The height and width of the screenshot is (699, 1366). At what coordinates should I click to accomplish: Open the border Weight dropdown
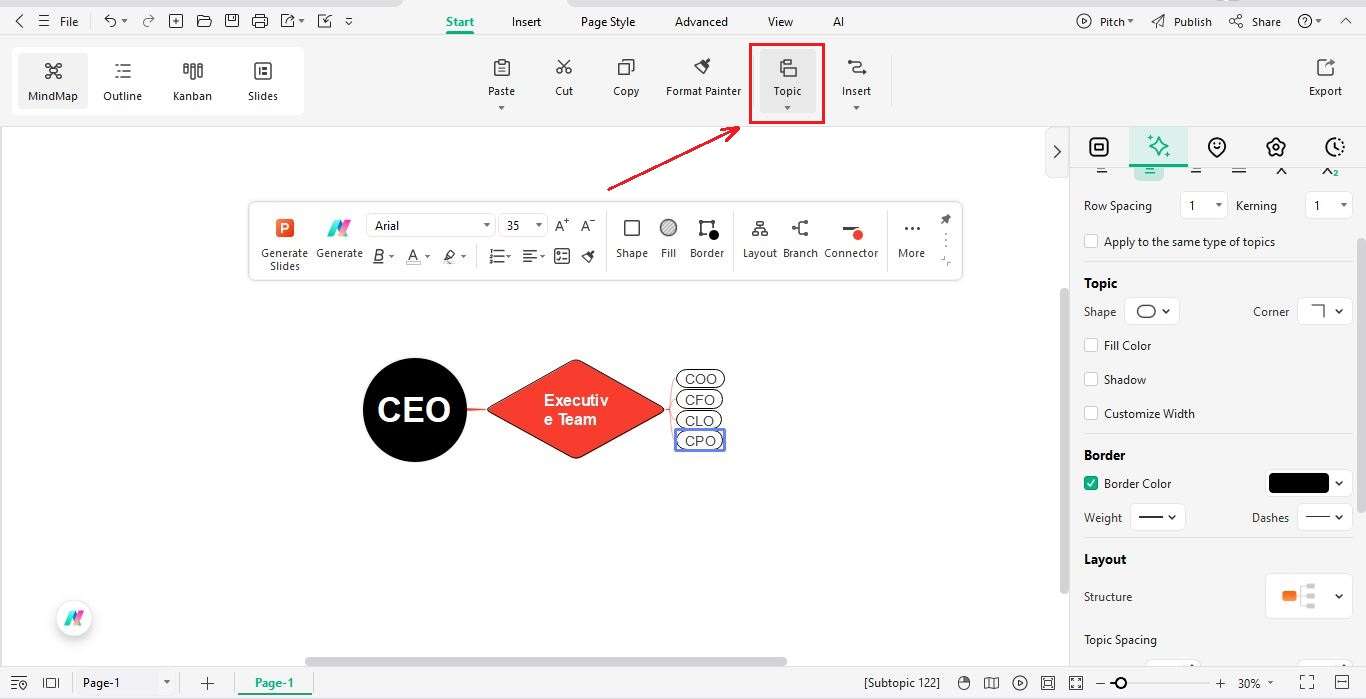(x=1157, y=517)
